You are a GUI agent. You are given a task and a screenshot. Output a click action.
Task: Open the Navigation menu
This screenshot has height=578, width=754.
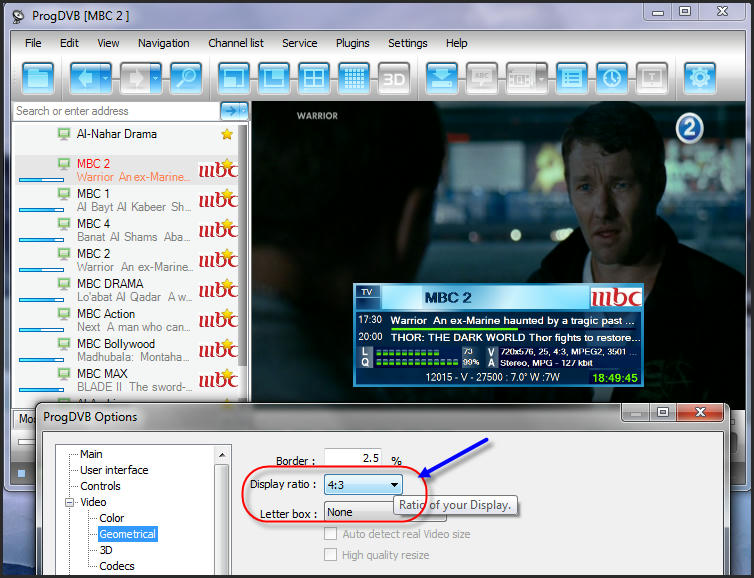[x=163, y=43]
